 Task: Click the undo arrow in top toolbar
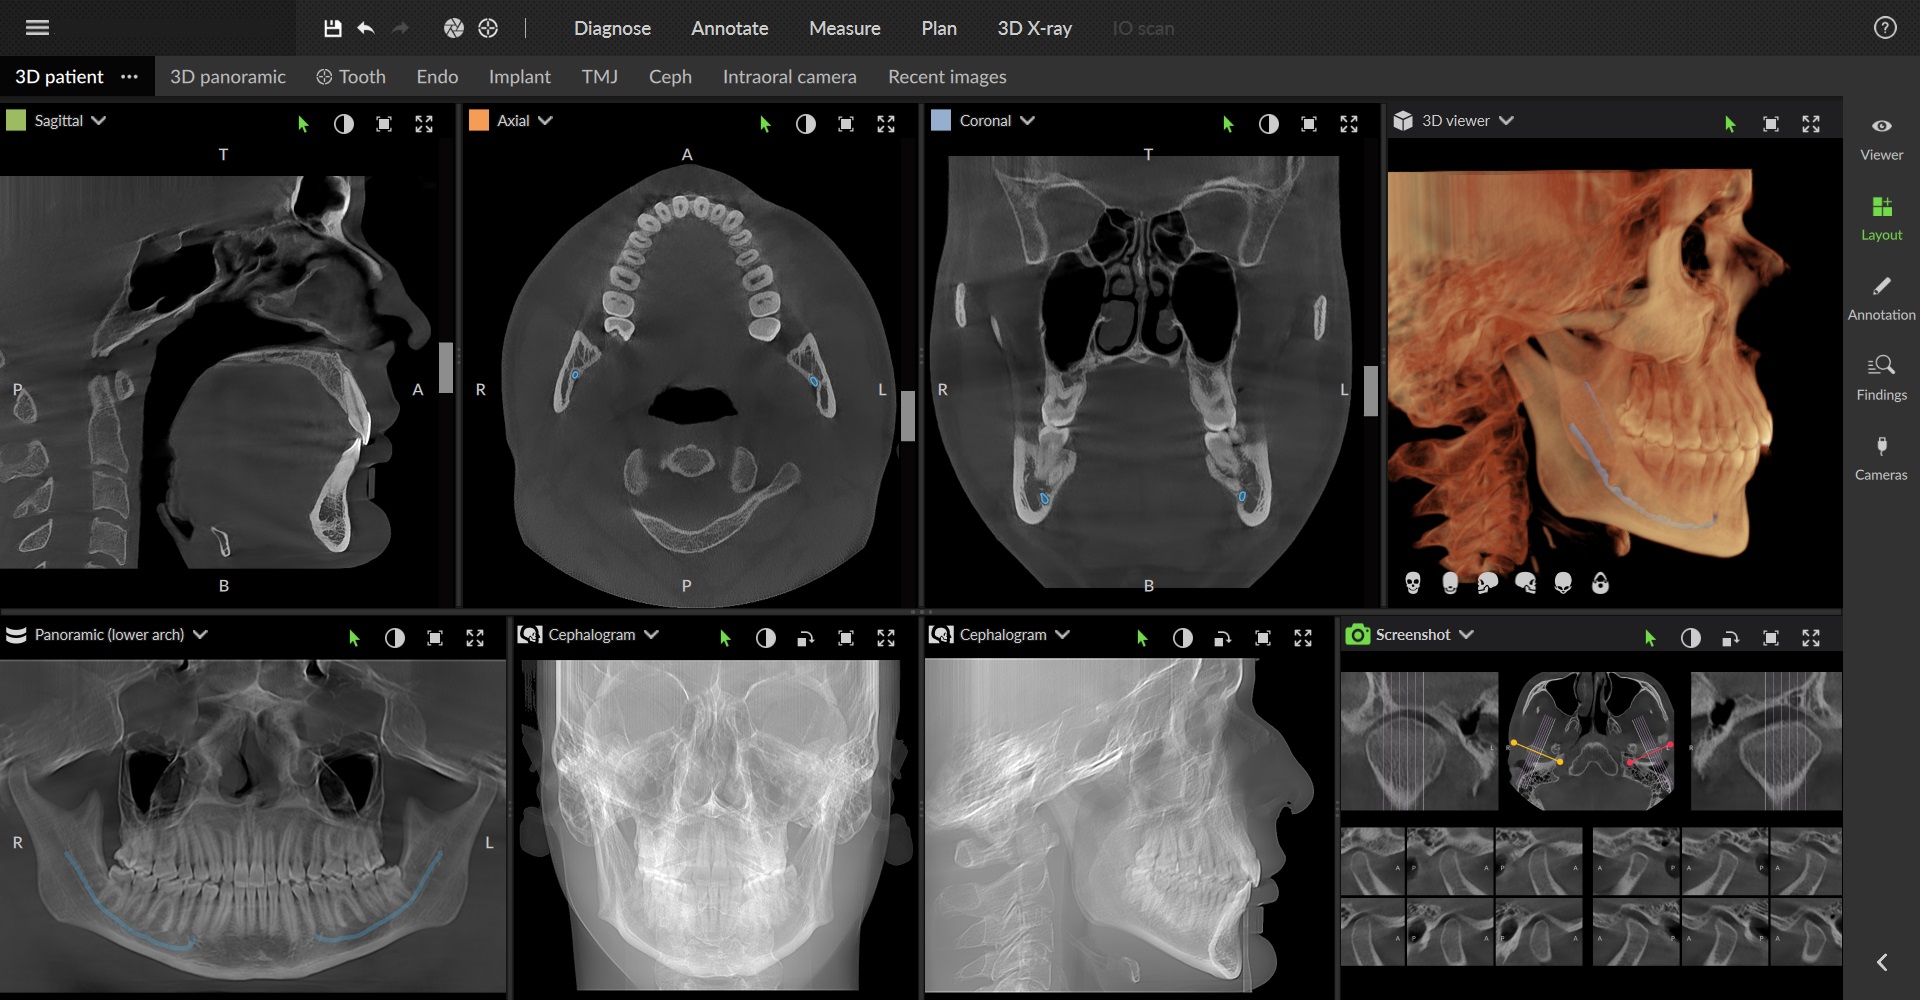coord(366,28)
